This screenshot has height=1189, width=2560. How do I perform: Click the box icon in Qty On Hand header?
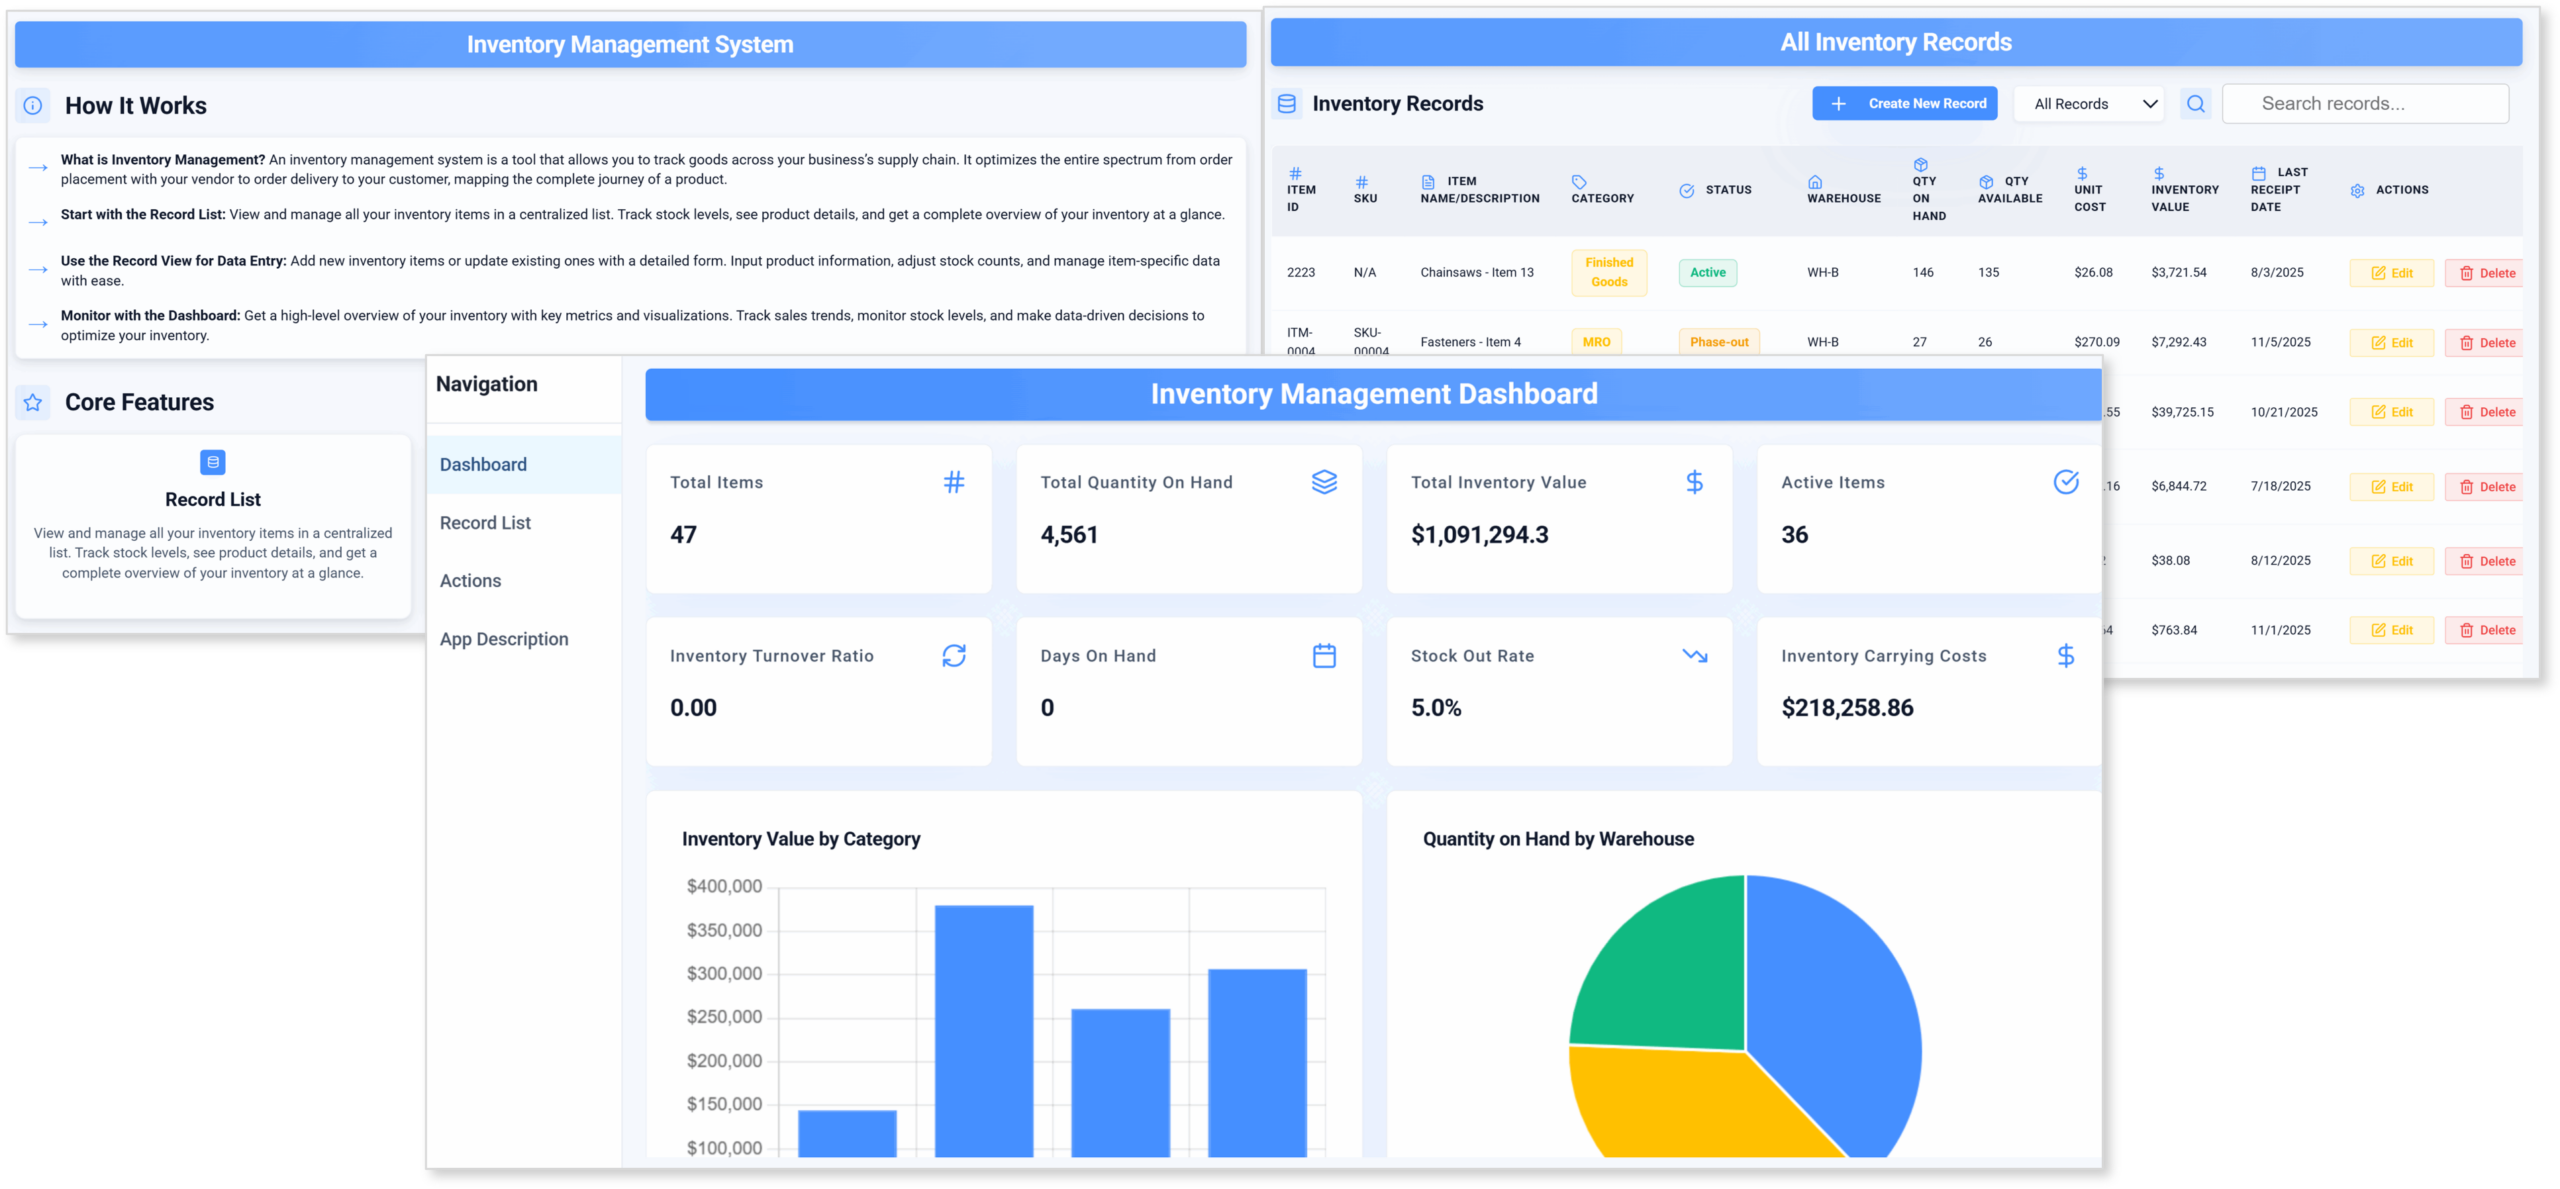(1920, 165)
